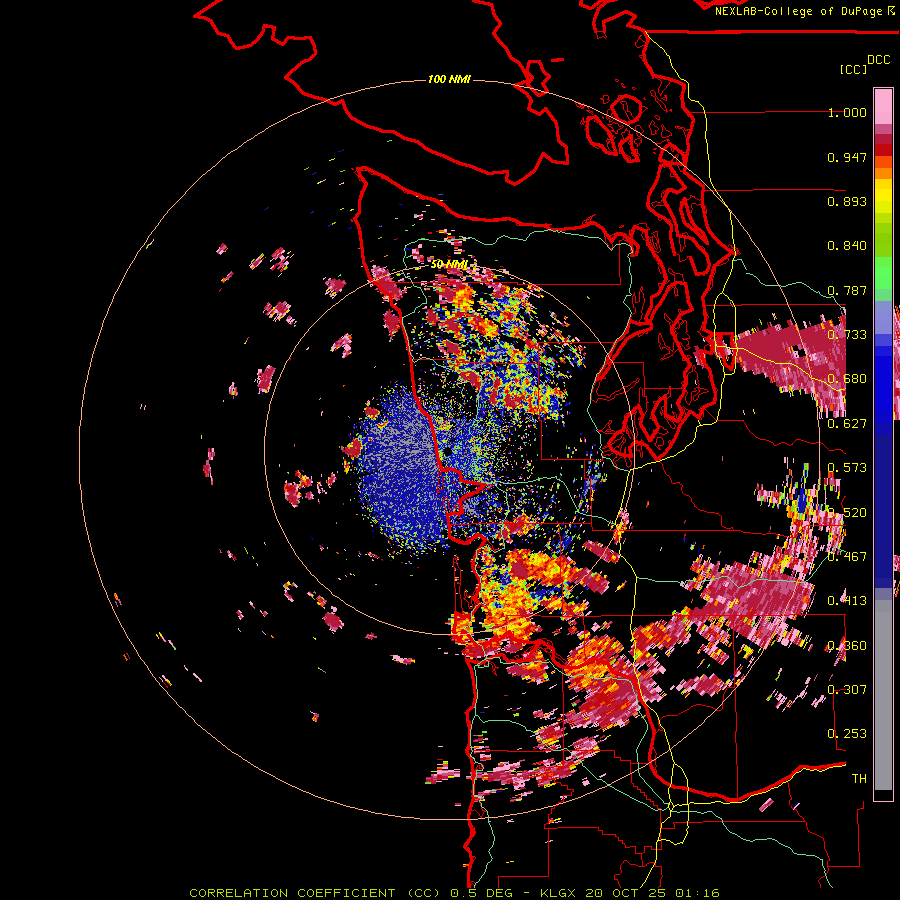Click the black radar site dot at center

tap(448, 452)
